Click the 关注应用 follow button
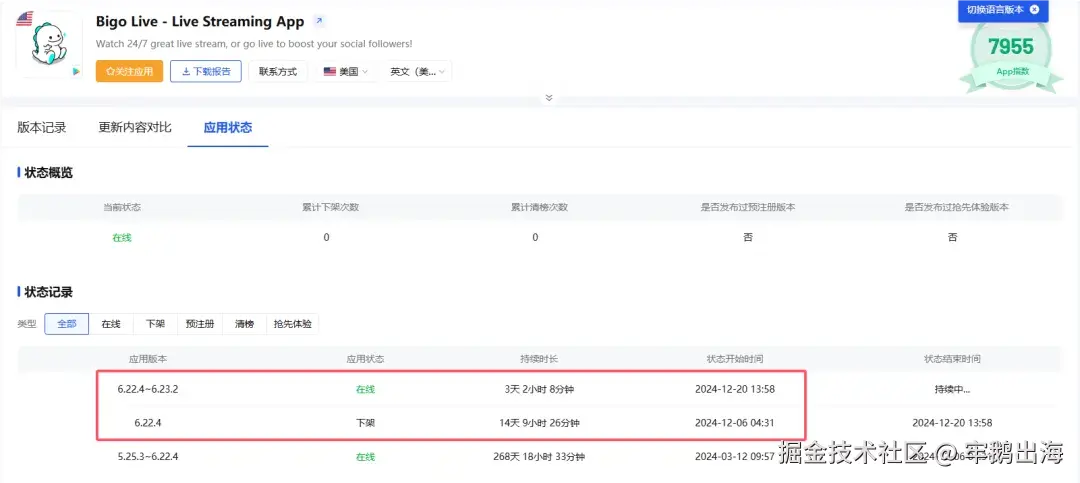 [129, 71]
